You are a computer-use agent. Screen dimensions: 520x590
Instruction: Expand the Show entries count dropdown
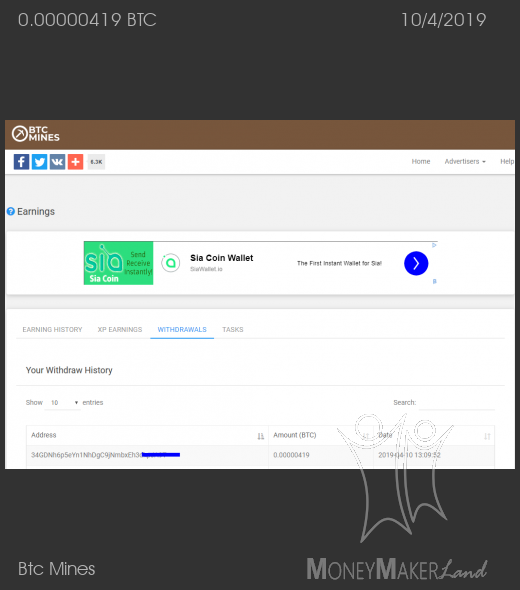(x=62, y=403)
